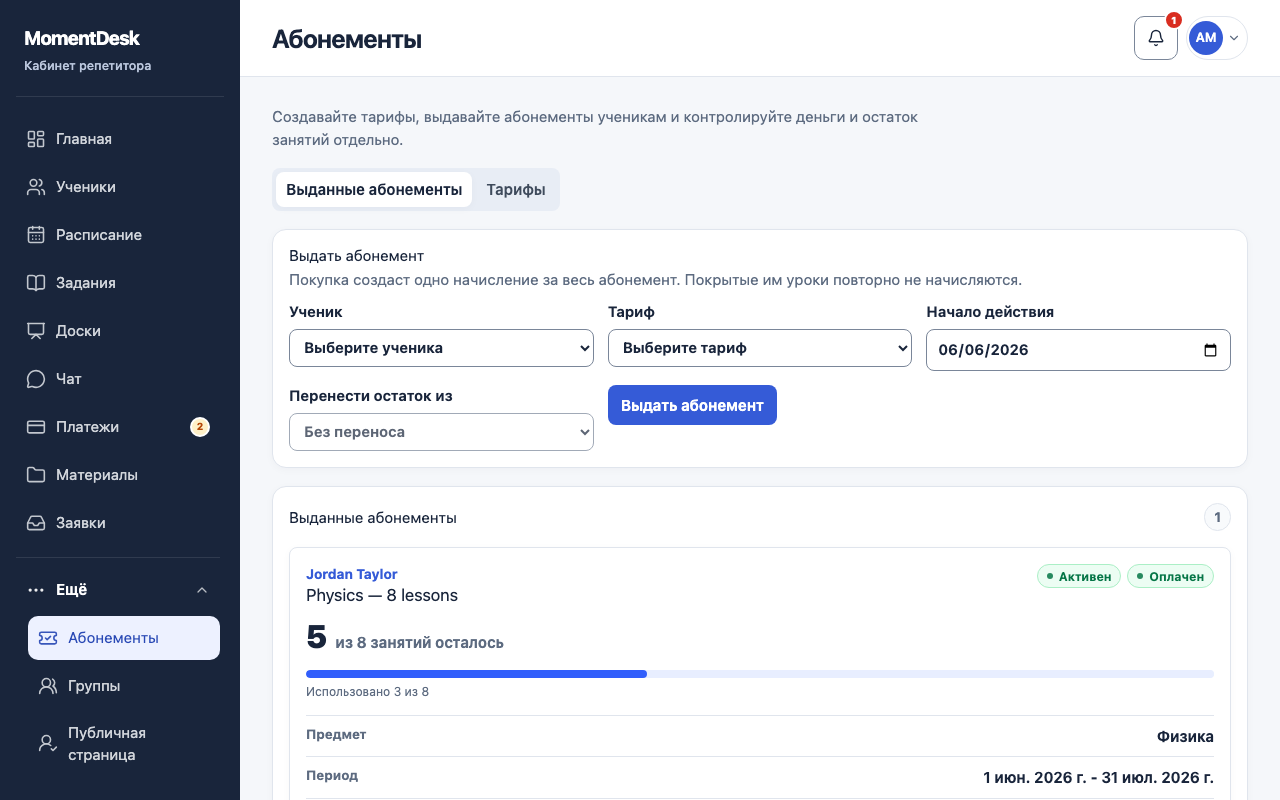This screenshot has width=1280, height=800.
Task: Click the lessons usage progress bar
Action: (x=760, y=674)
